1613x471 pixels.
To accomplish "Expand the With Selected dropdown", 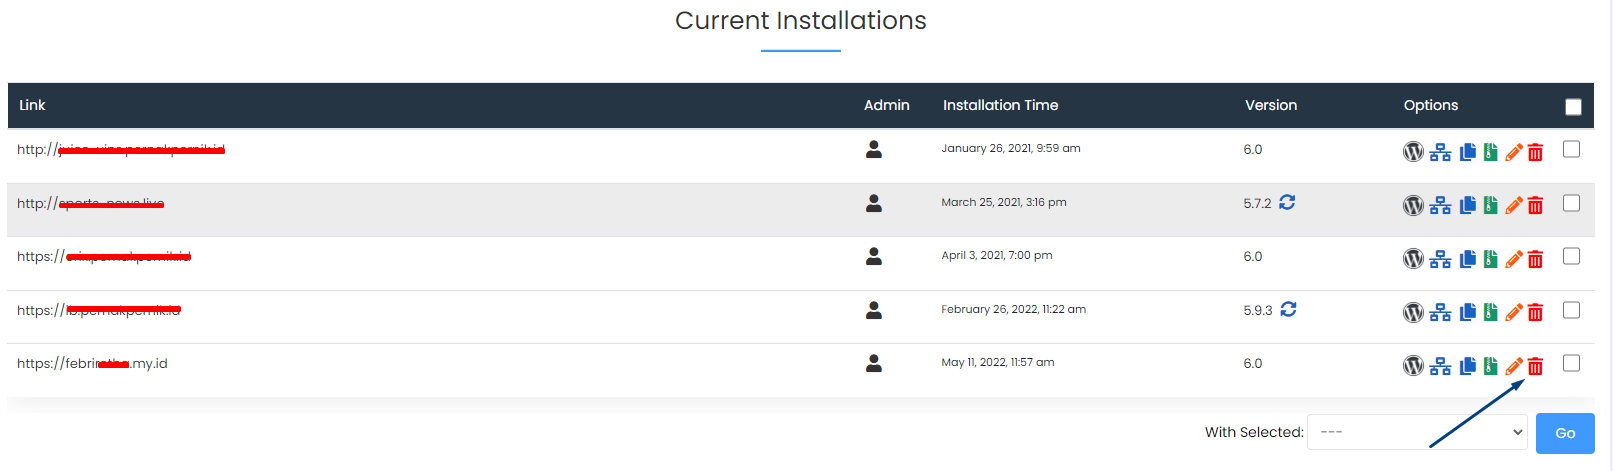I will click(x=1416, y=432).
